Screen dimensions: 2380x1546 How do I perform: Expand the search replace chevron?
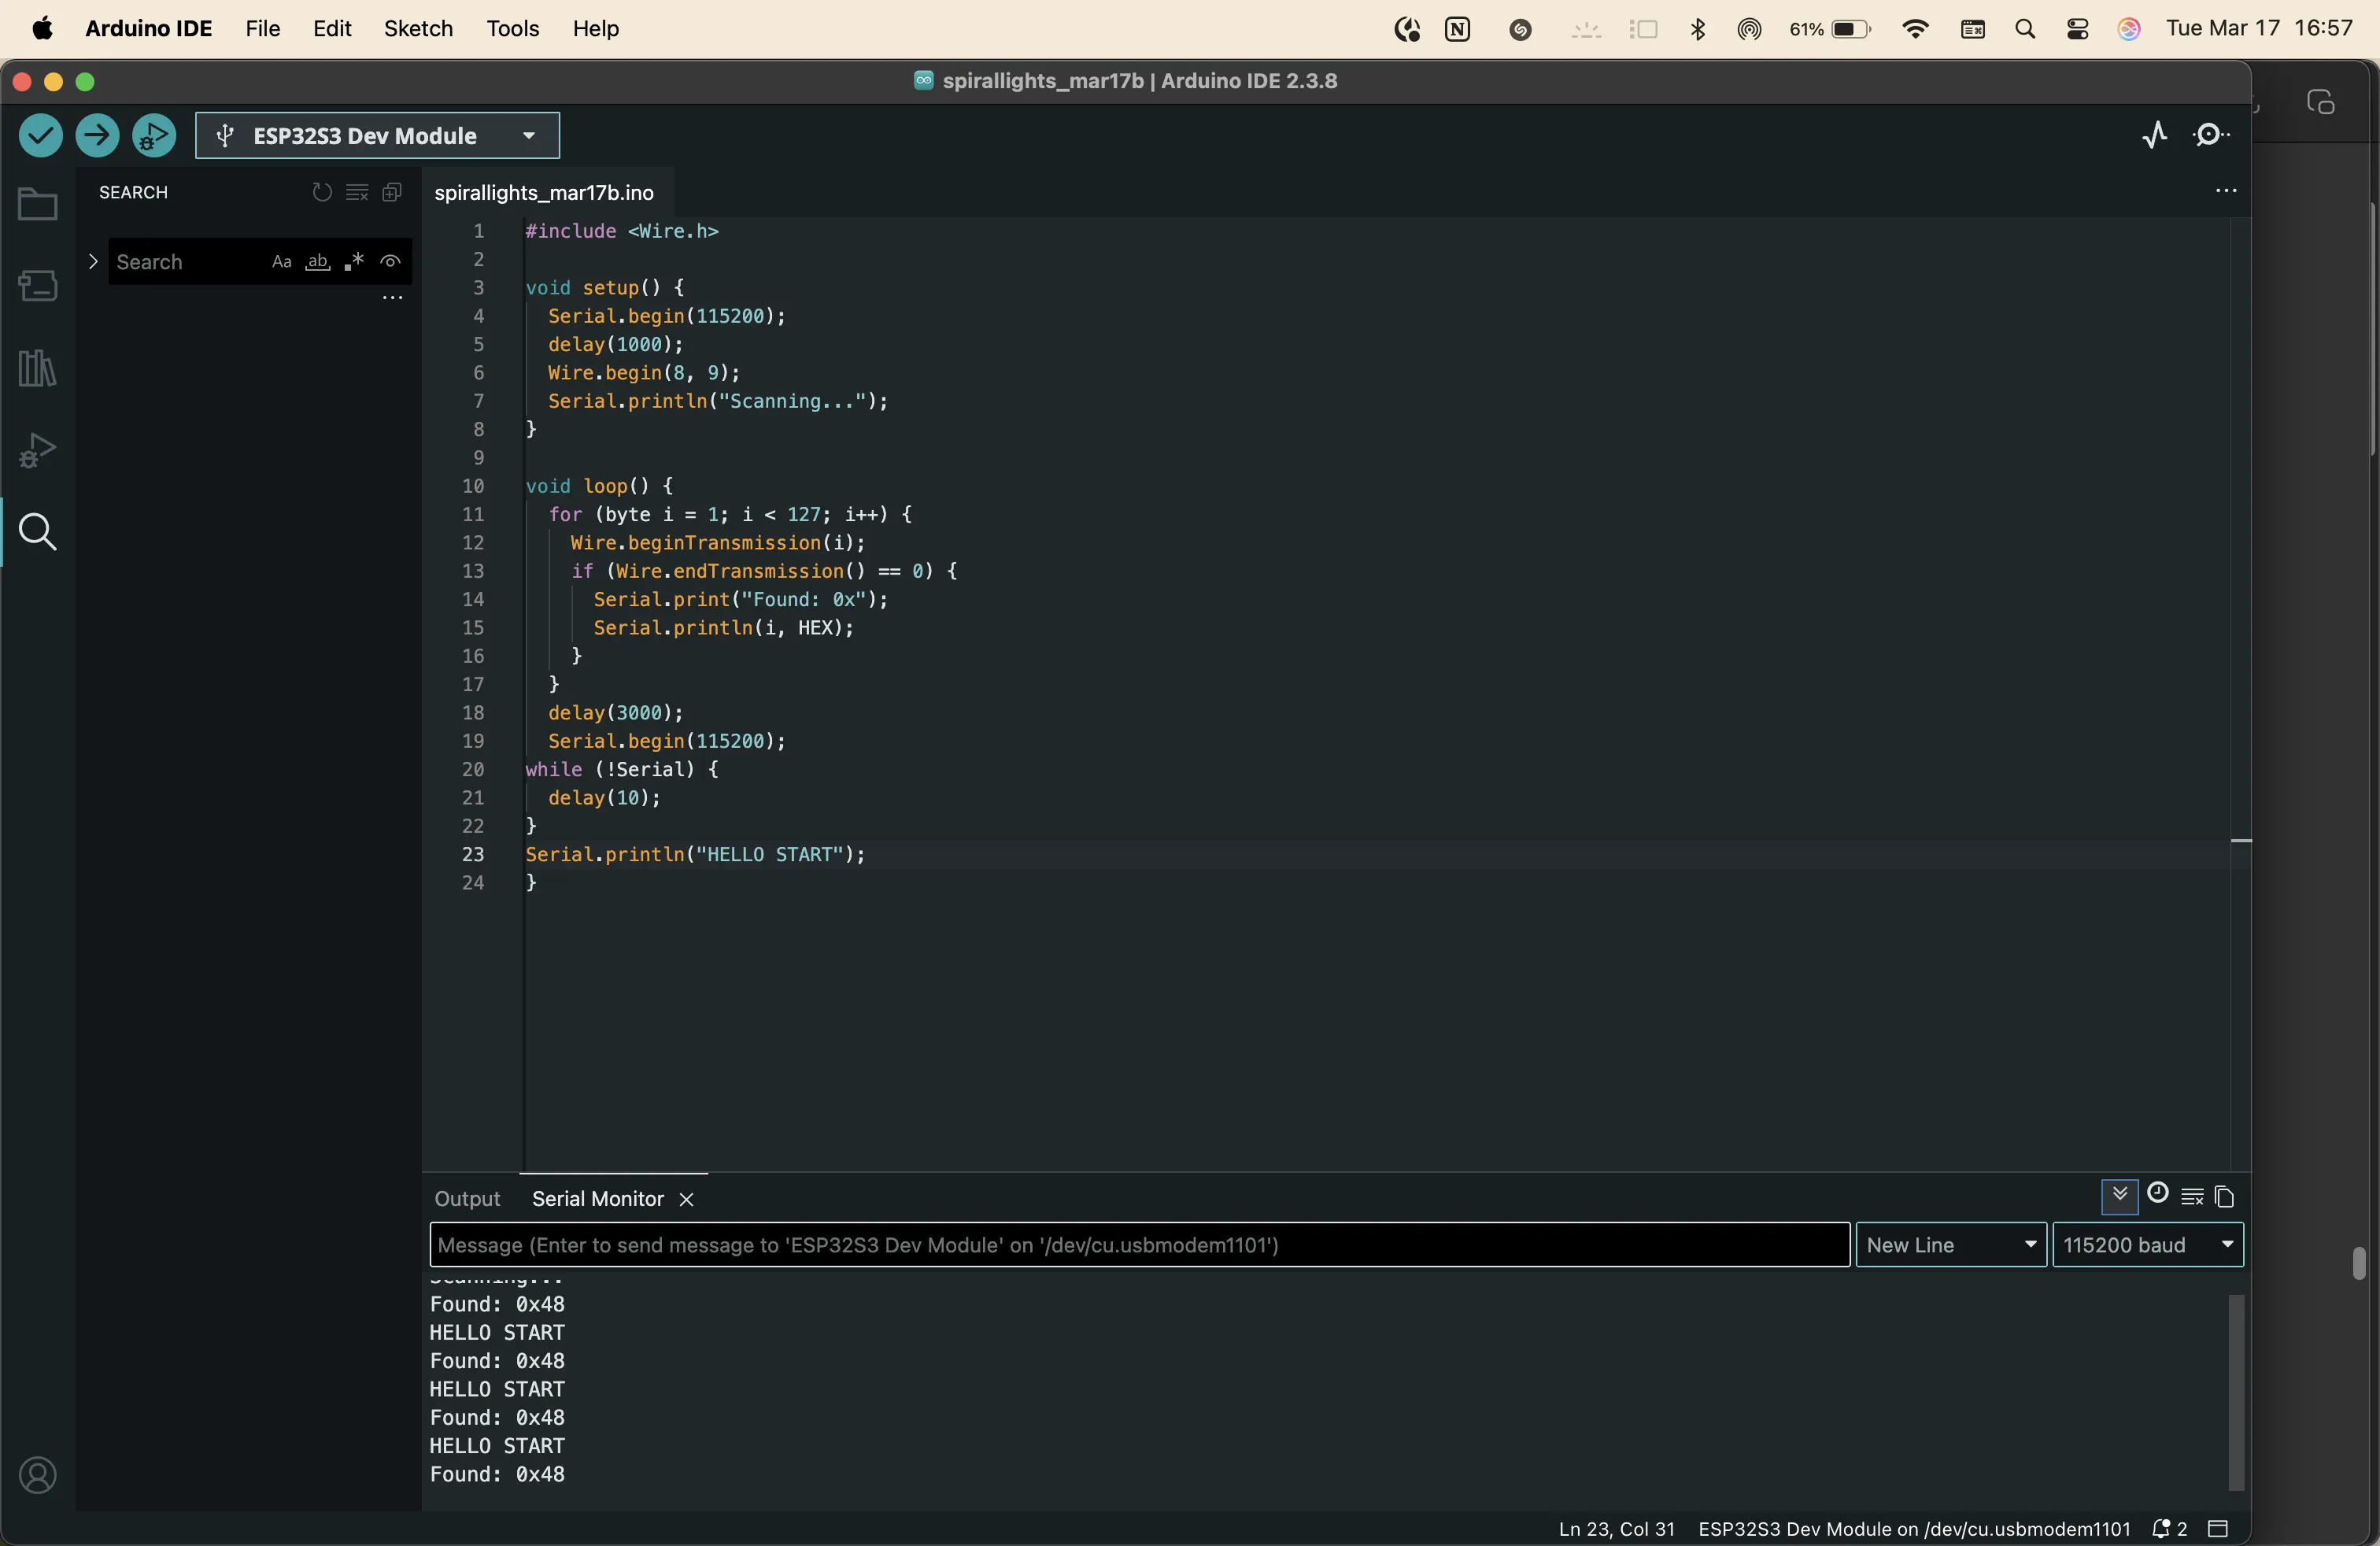(x=93, y=261)
